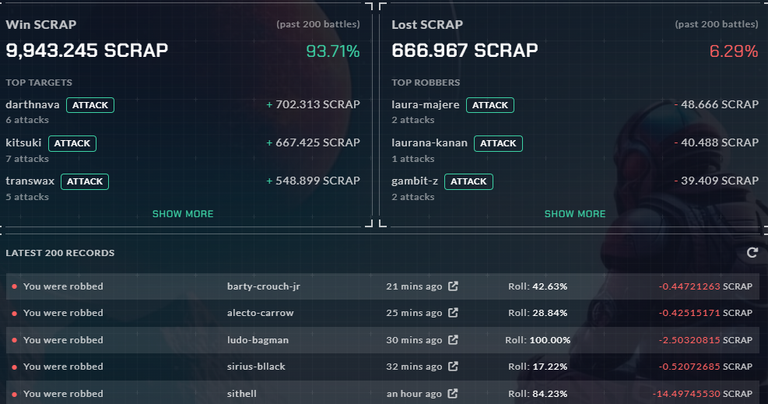Attack transwax from top targets
Viewport: 768px width, 404px height.
pos(85,181)
